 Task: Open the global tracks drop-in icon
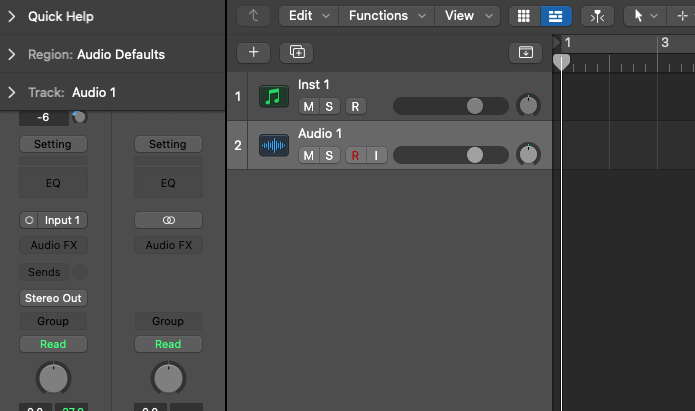coord(526,53)
